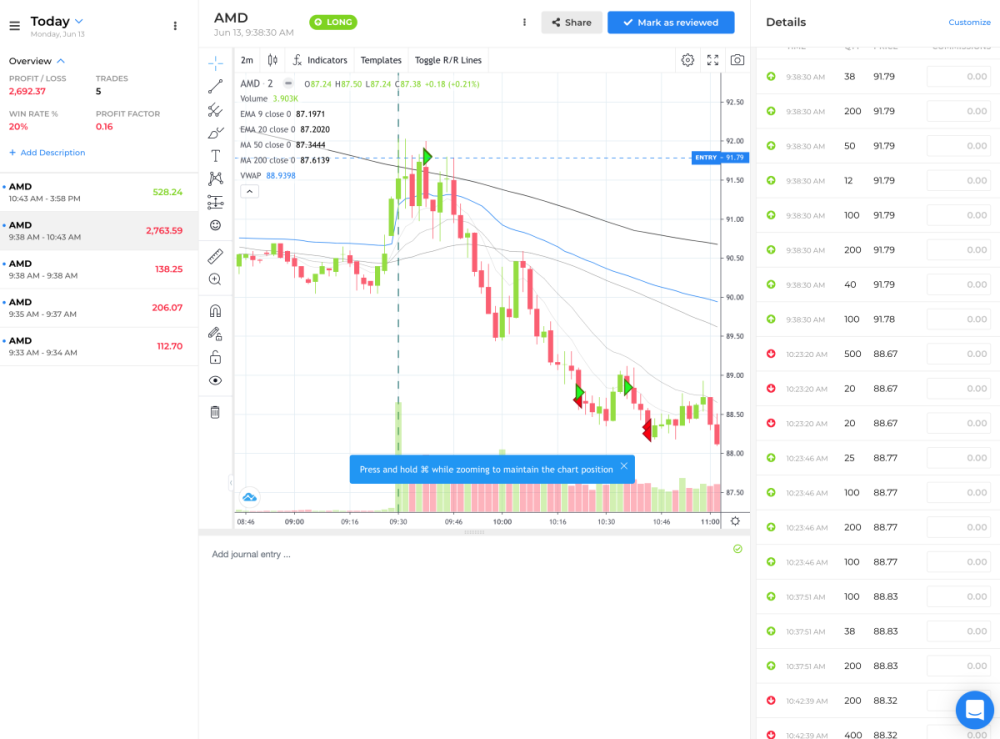Viewport: 1000px width, 739px height.
Task: Click the Customize link in Details
Action: coord(969,22)
